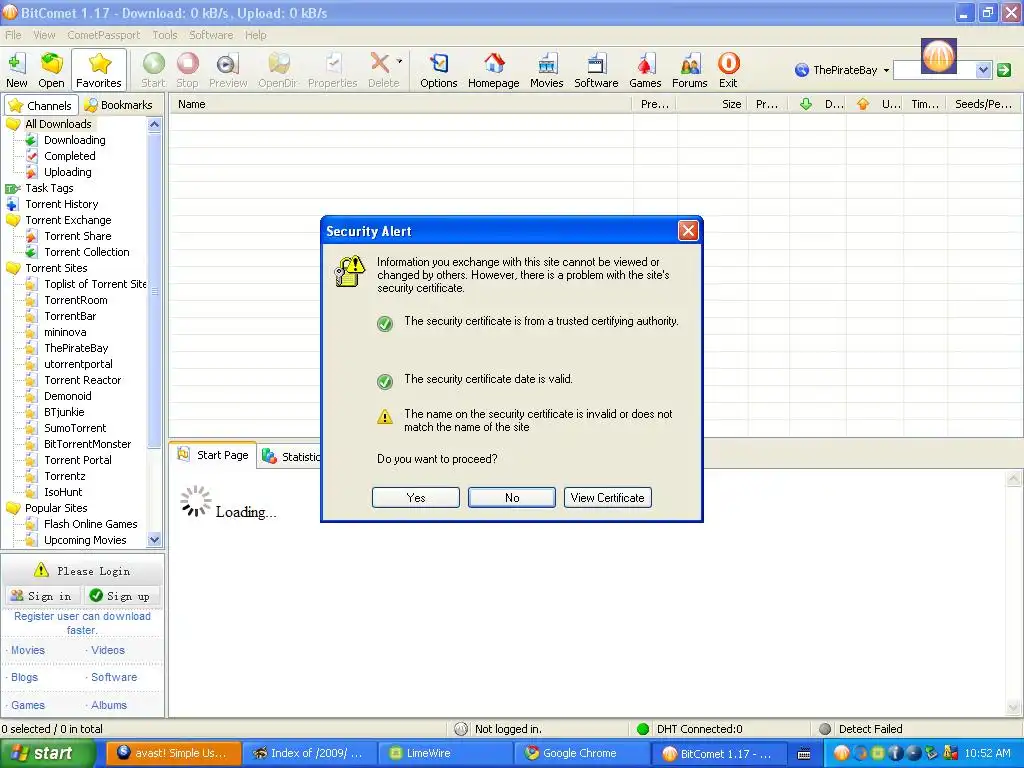
Task: Click the DHT Connected green status icon
Action: [643, 729]
